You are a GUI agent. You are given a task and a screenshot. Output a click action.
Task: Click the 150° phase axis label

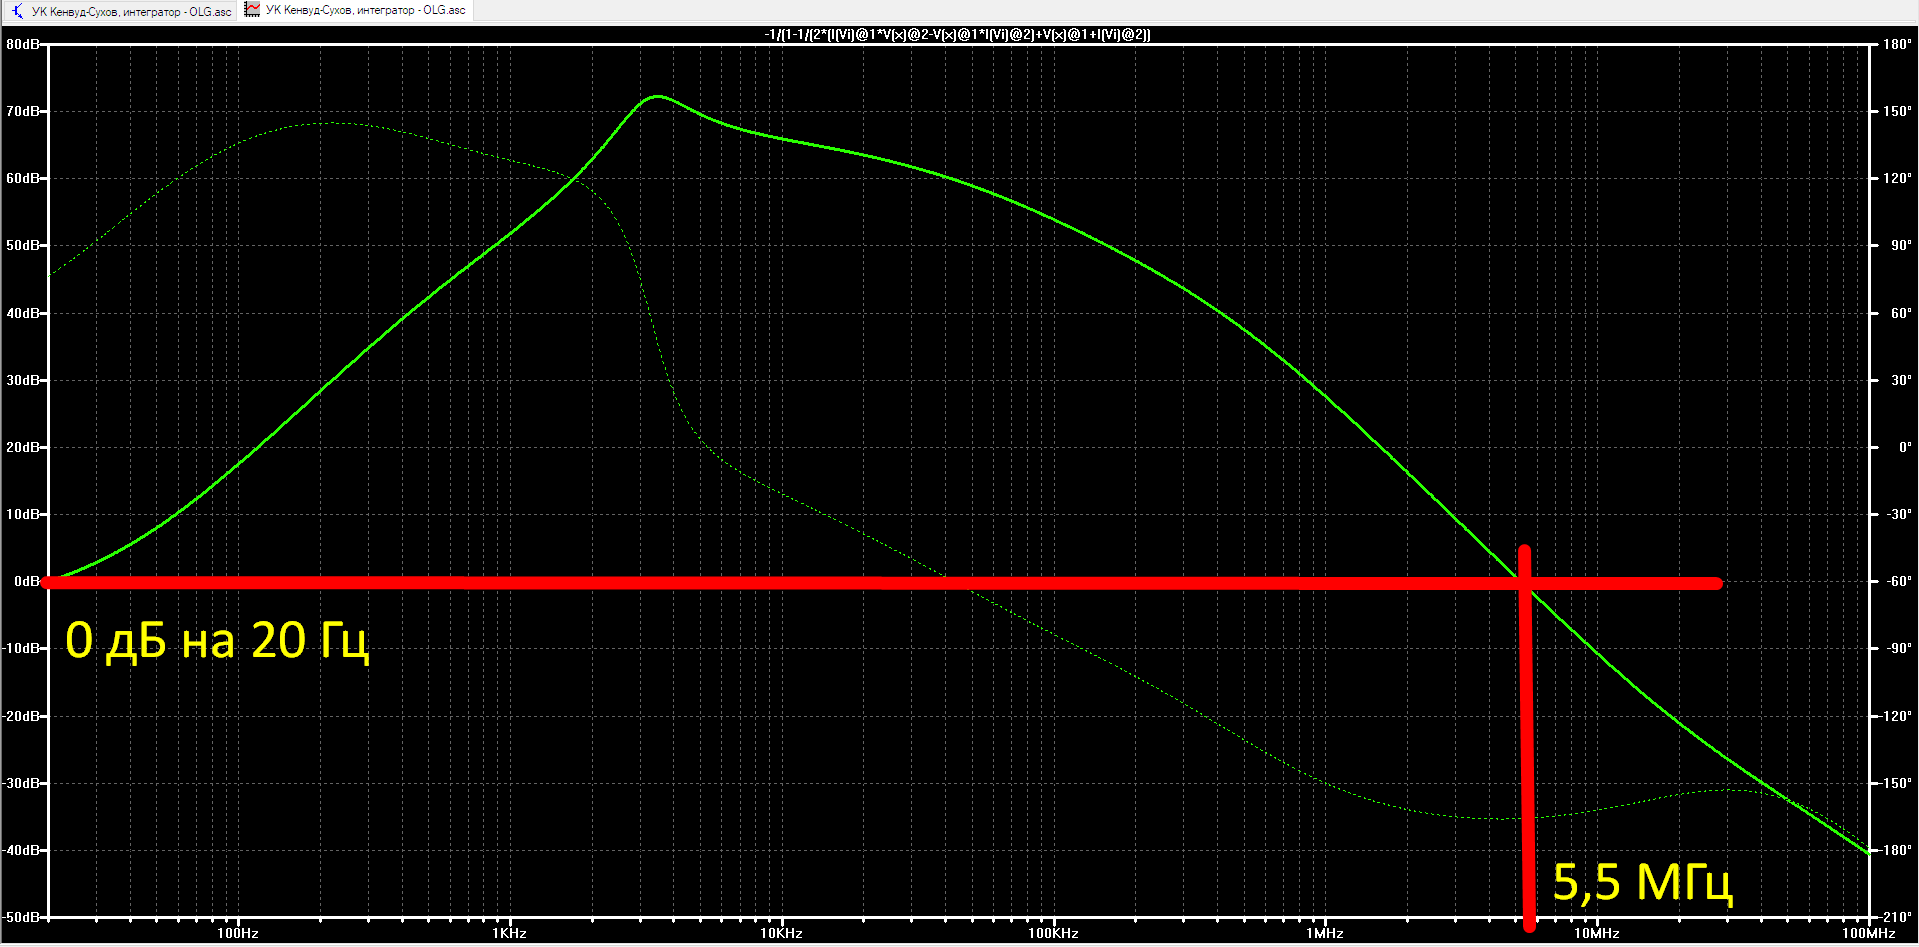(1897, 111)
